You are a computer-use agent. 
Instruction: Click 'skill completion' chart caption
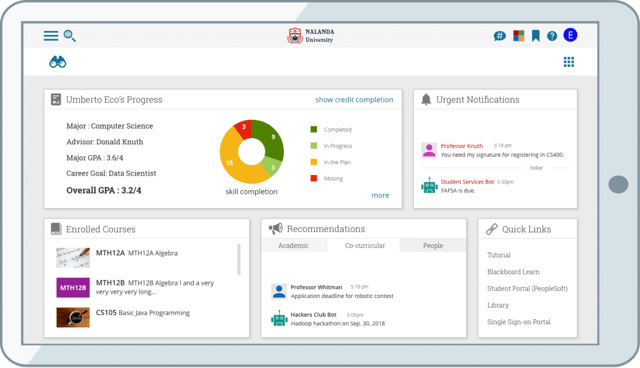(x=251, y=191)
